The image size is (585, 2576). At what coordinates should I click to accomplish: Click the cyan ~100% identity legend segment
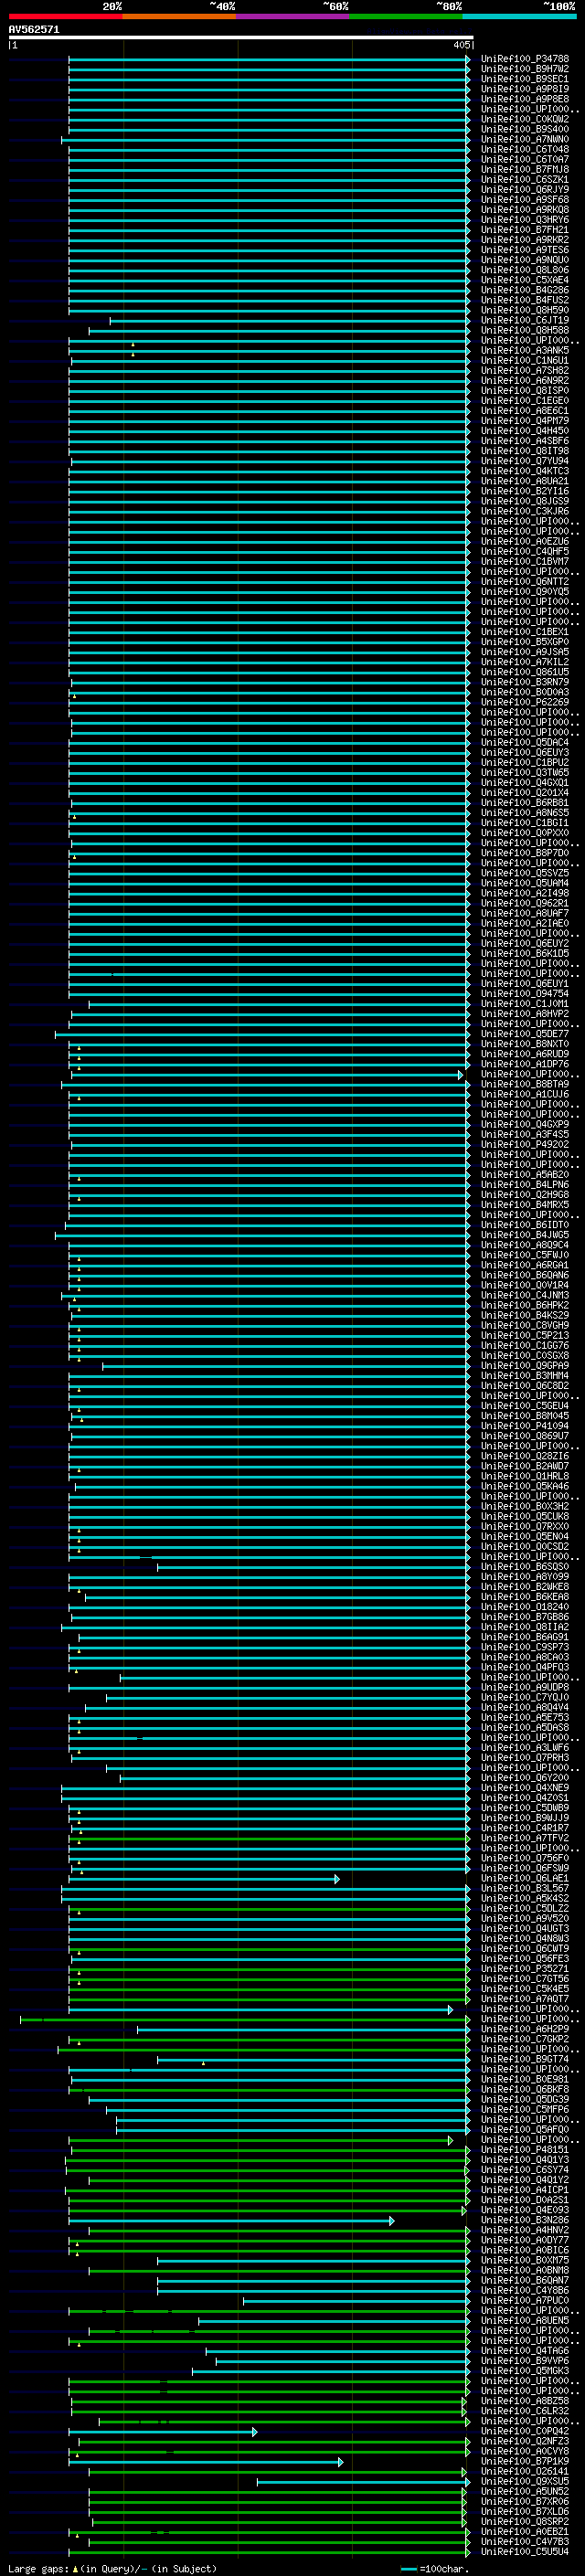(520, 16)
